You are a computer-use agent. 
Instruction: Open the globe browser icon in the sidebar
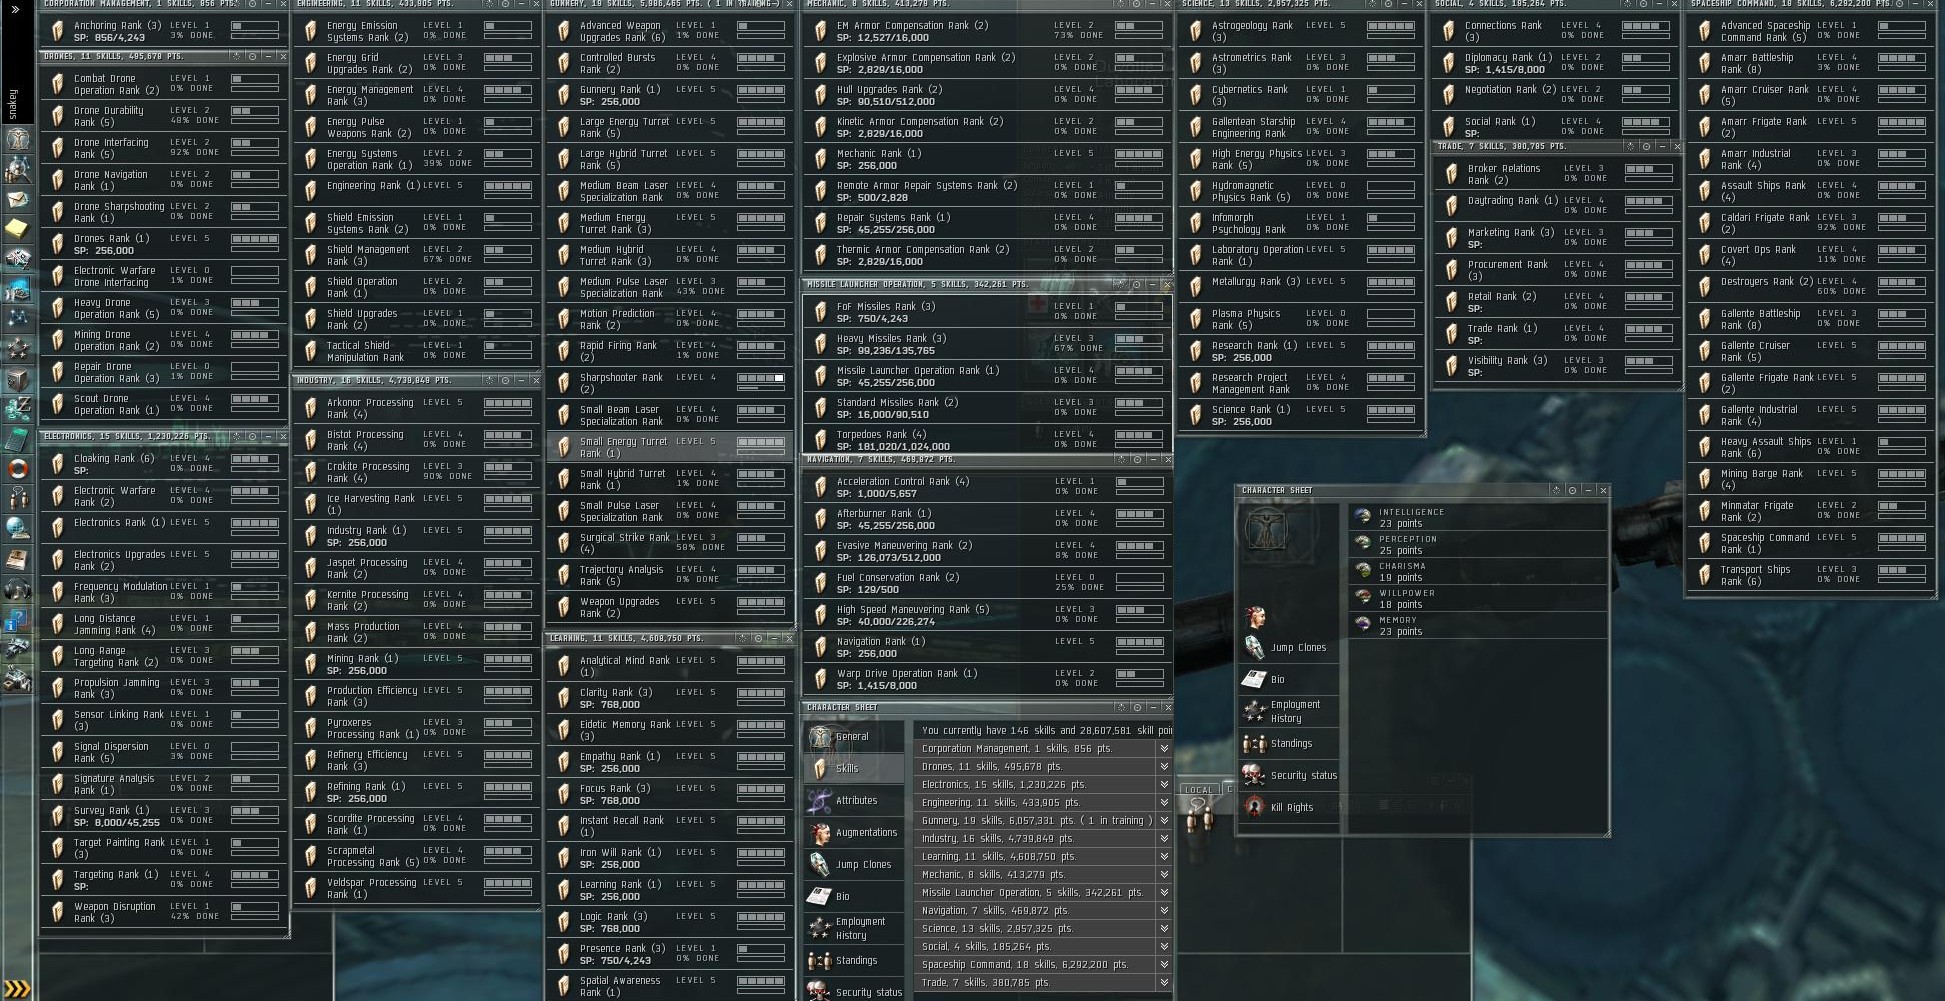[18, 529]
